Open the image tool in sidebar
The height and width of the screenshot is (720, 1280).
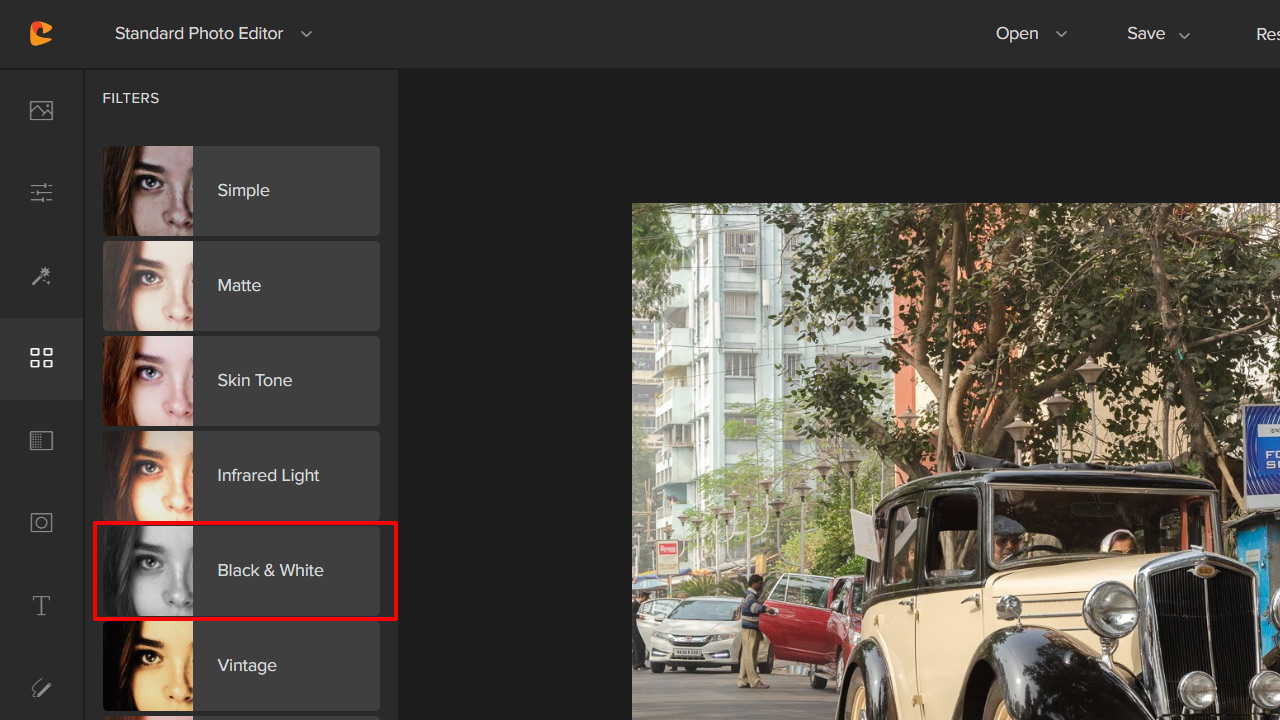(41, 110)
